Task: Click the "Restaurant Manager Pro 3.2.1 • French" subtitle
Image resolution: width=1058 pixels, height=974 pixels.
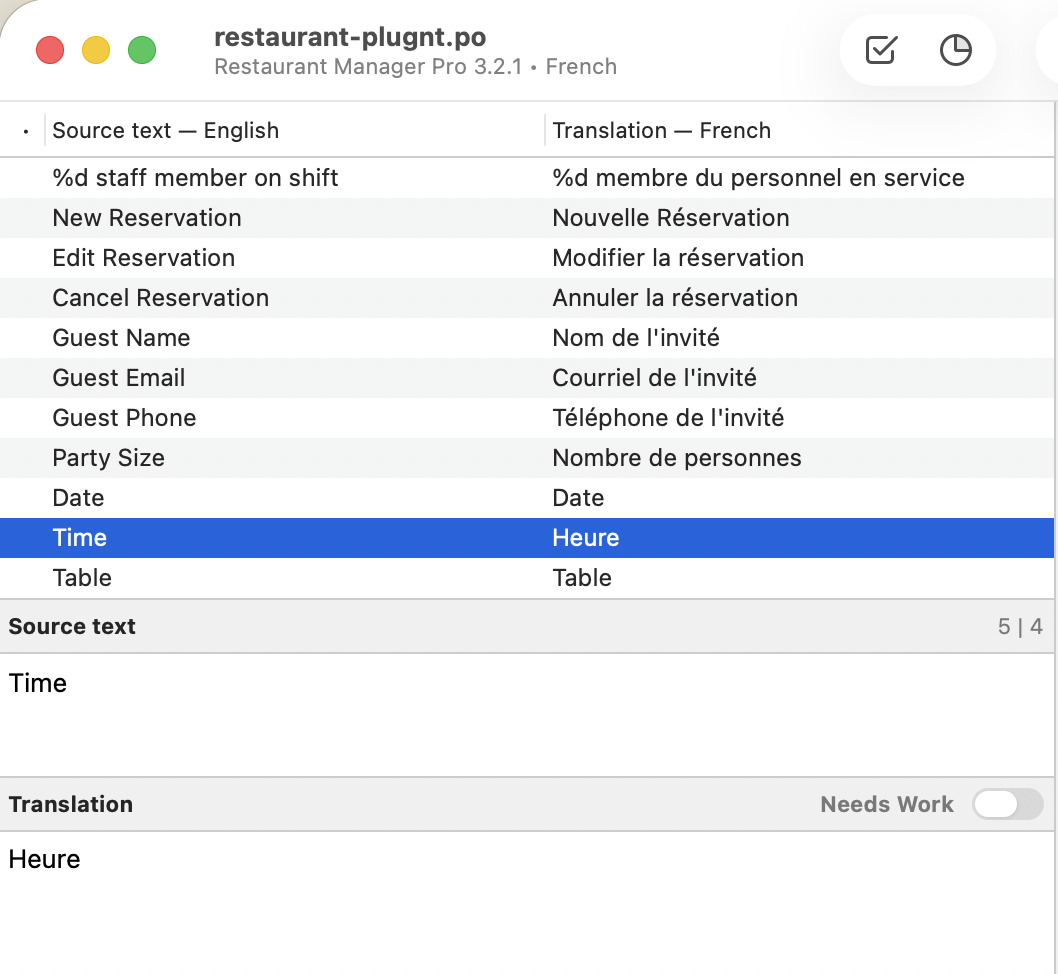Action: (x=416, y=66)
